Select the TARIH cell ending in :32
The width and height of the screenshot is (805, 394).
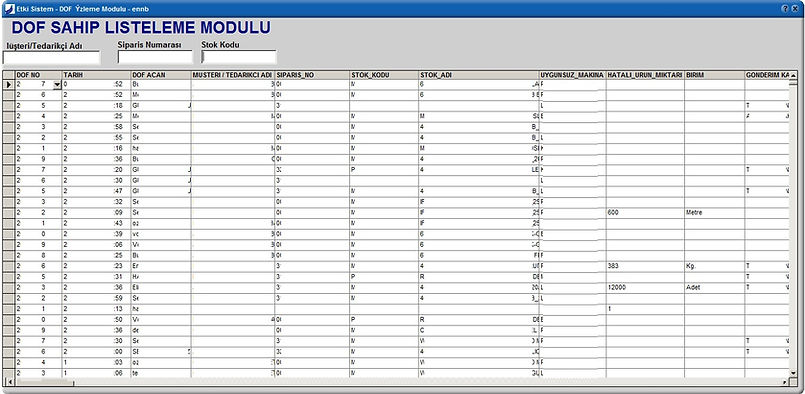pos(96,202)
